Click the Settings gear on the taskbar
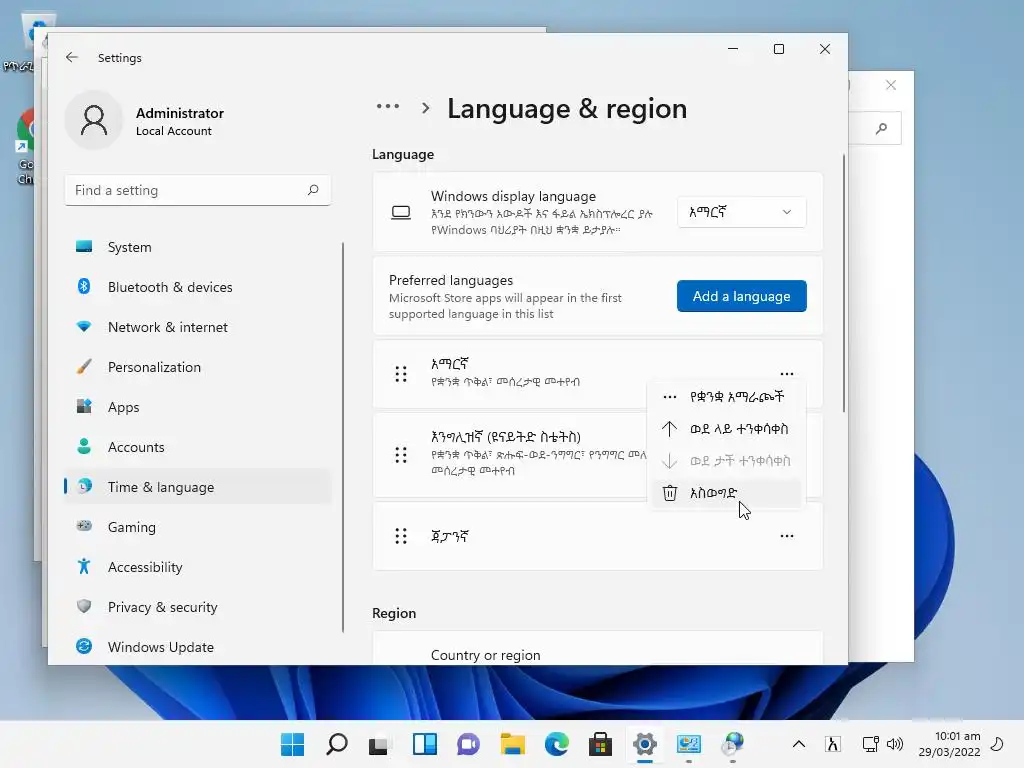The height and width of the screenshot is (768, 1024). tap(645, 744)
